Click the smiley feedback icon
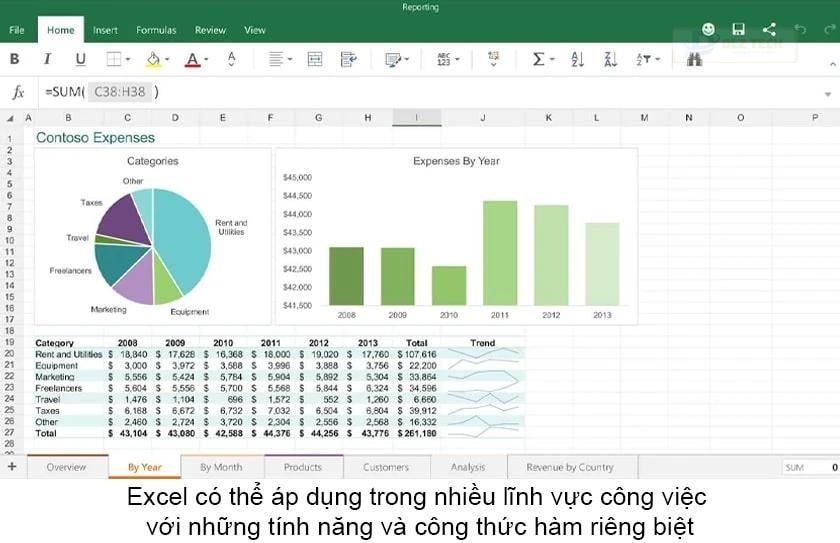840x543 pixels. click(708, 29)
